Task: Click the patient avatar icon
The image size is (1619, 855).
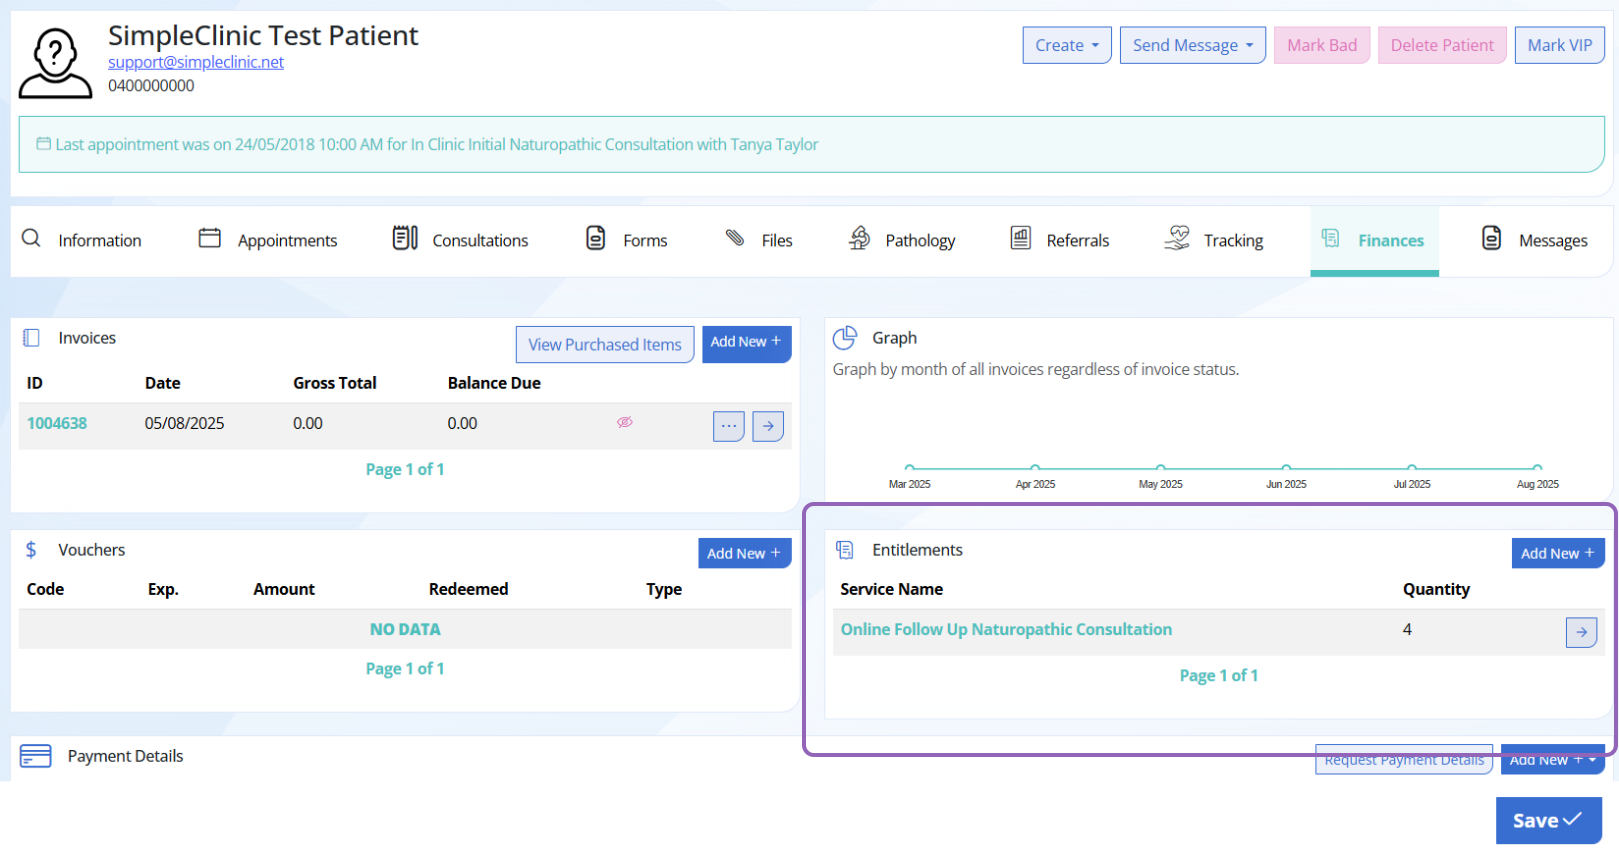Action: [x=56, y=63]
